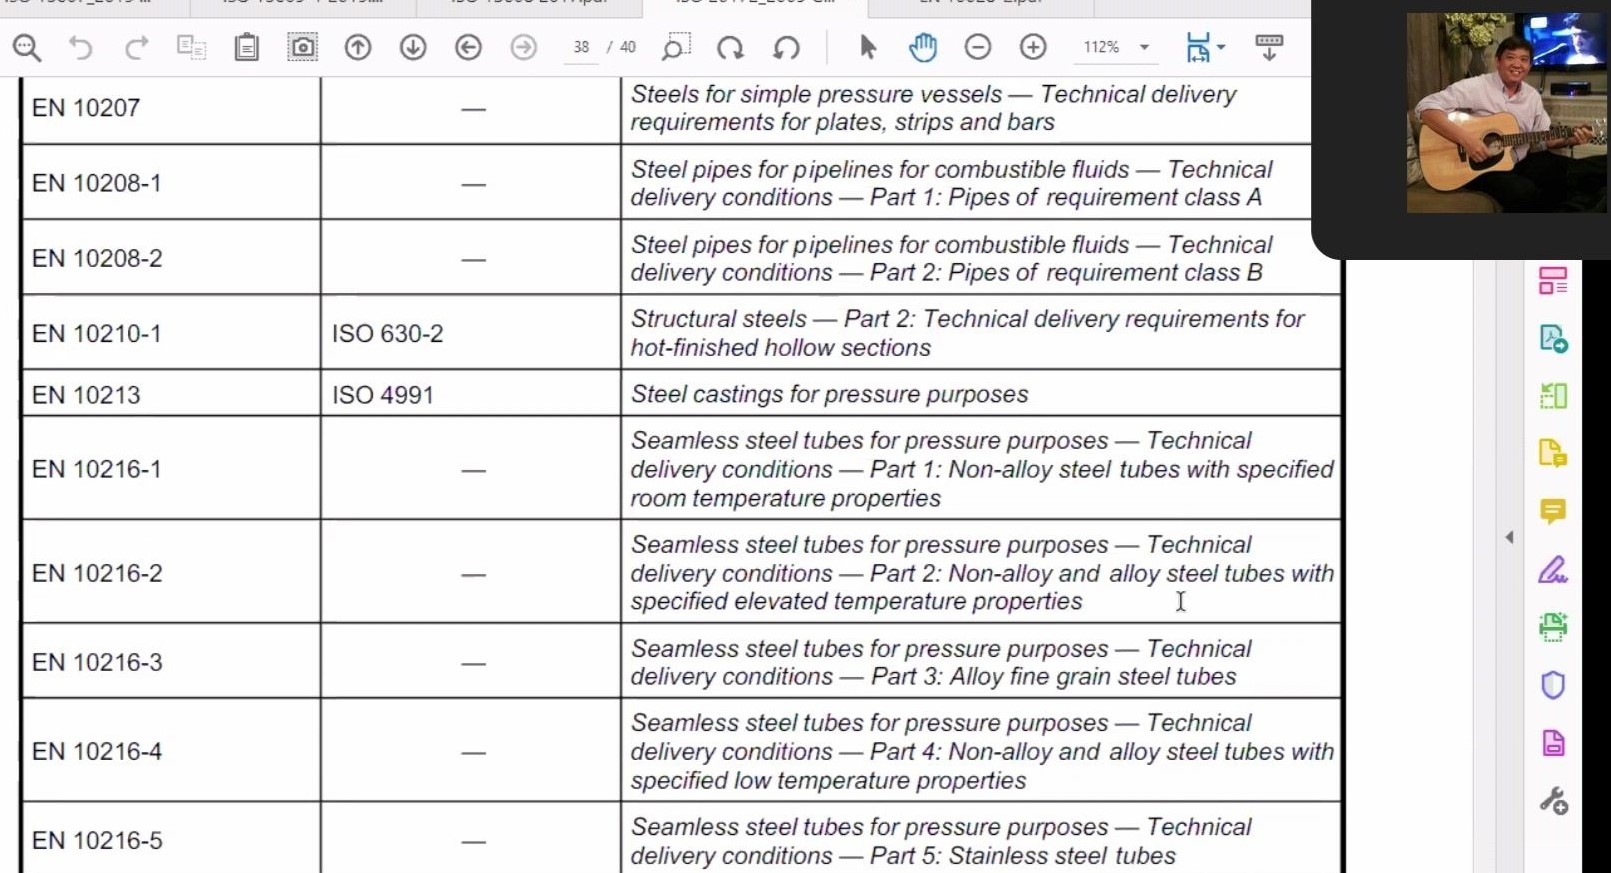
Task: Choose the hand pan tool
Action: 923,47
